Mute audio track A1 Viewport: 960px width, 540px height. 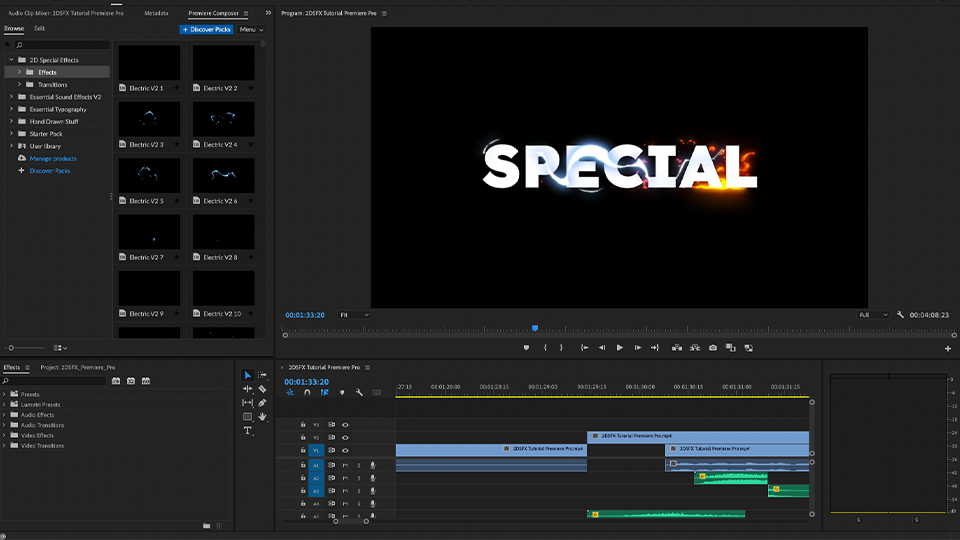pos(345,465)
